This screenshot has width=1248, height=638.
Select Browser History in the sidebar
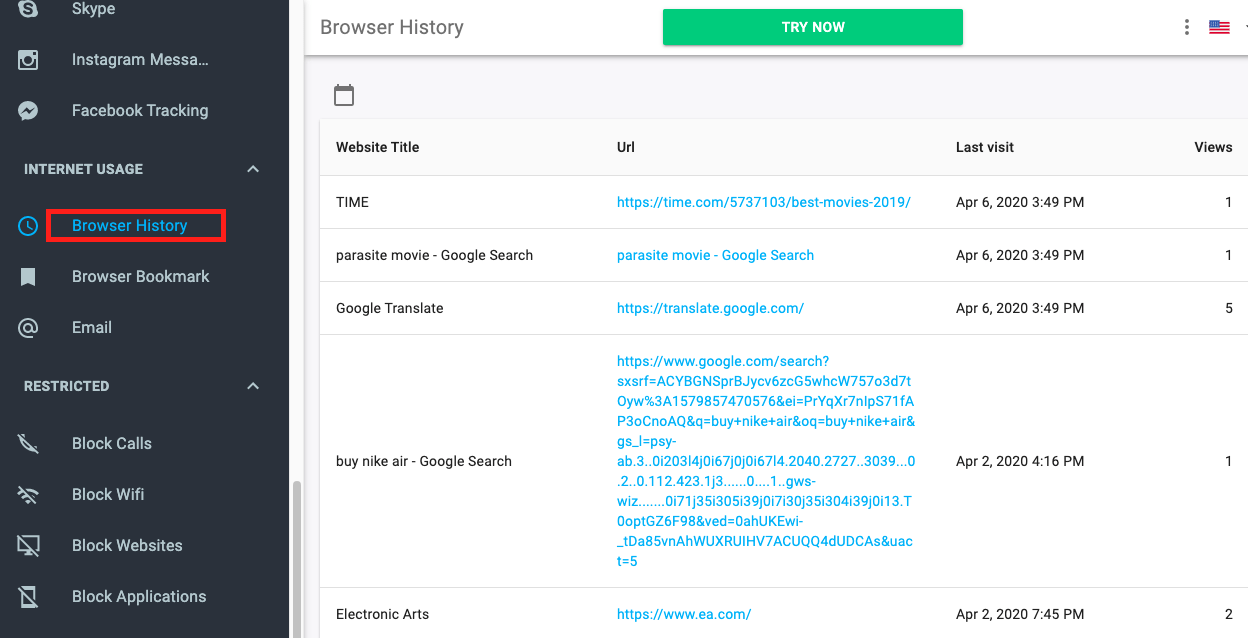click(x=130, y=225)
